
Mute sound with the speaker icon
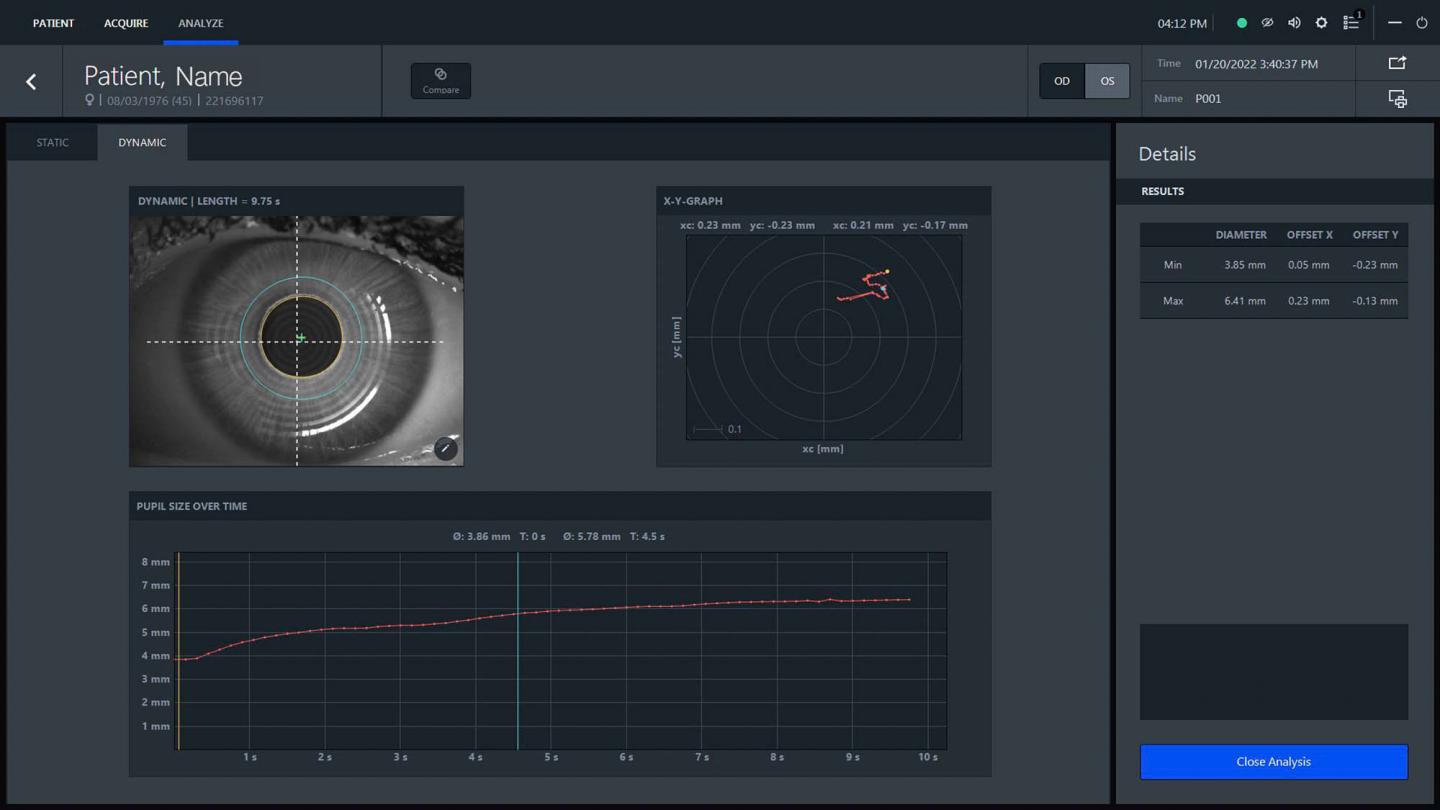click(1294, 23)
